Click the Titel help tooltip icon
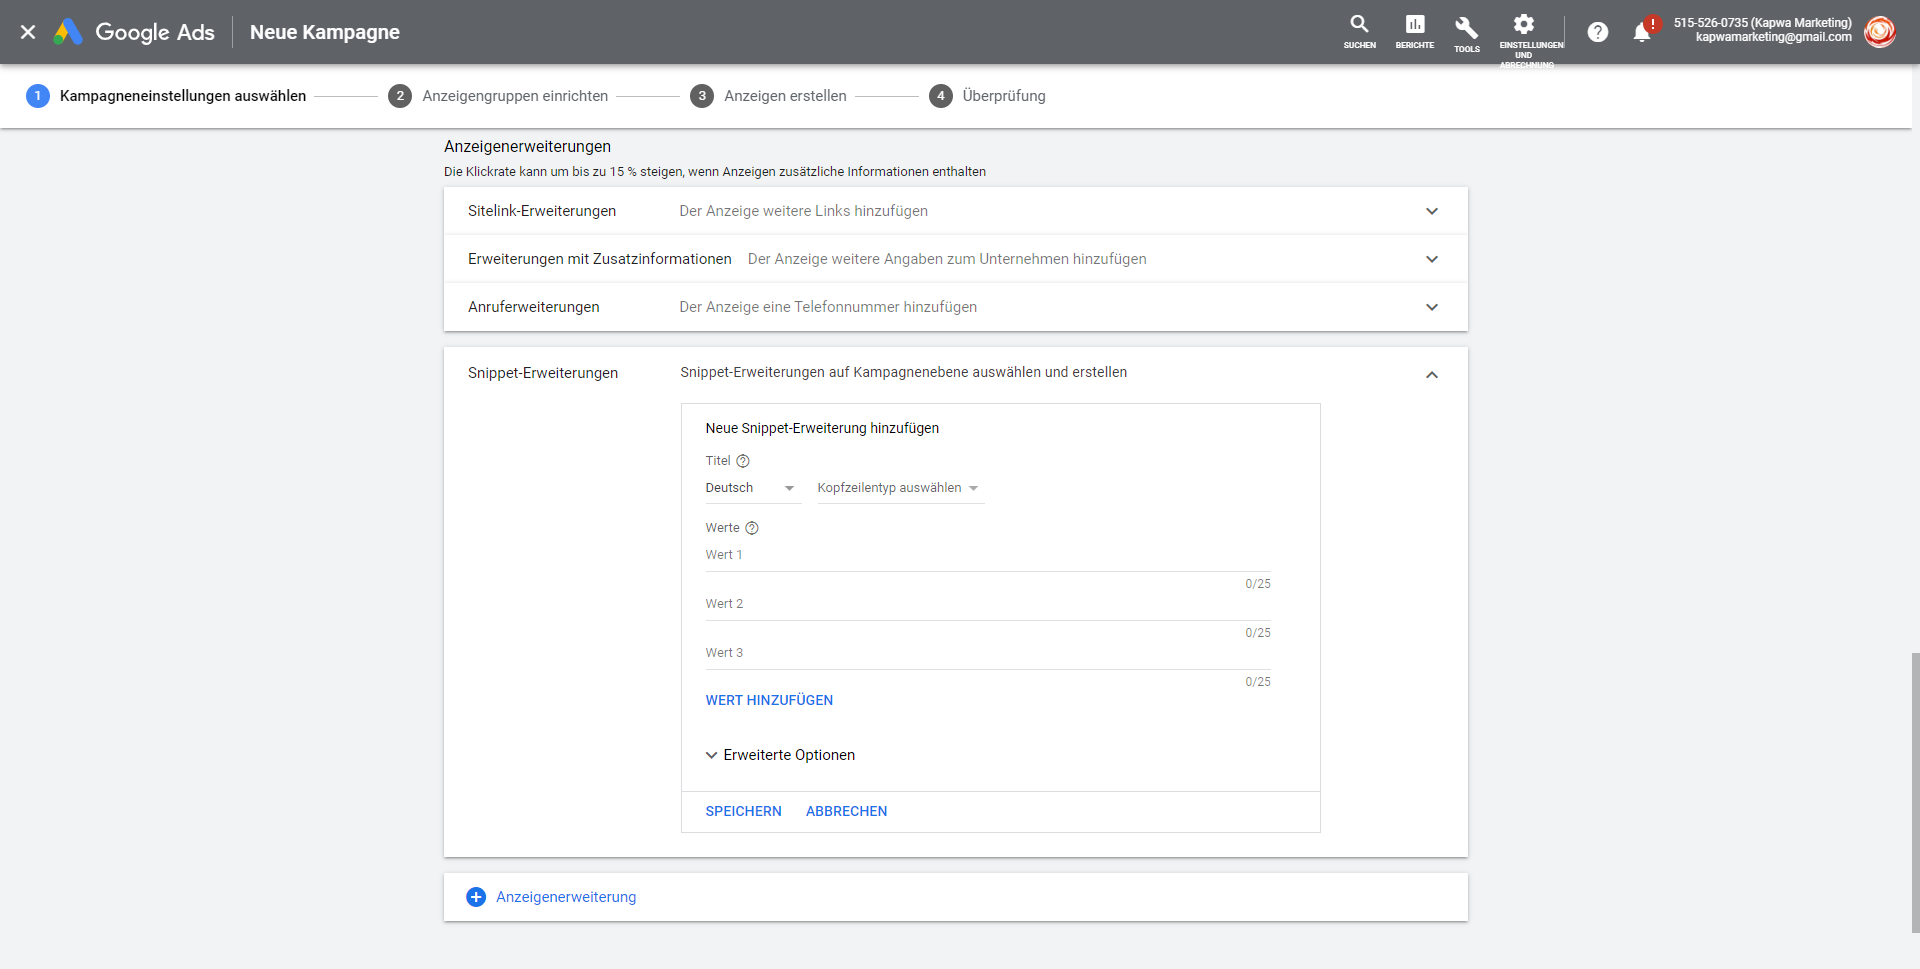Viewport: 1920px width, 969px height. (743, 461)
